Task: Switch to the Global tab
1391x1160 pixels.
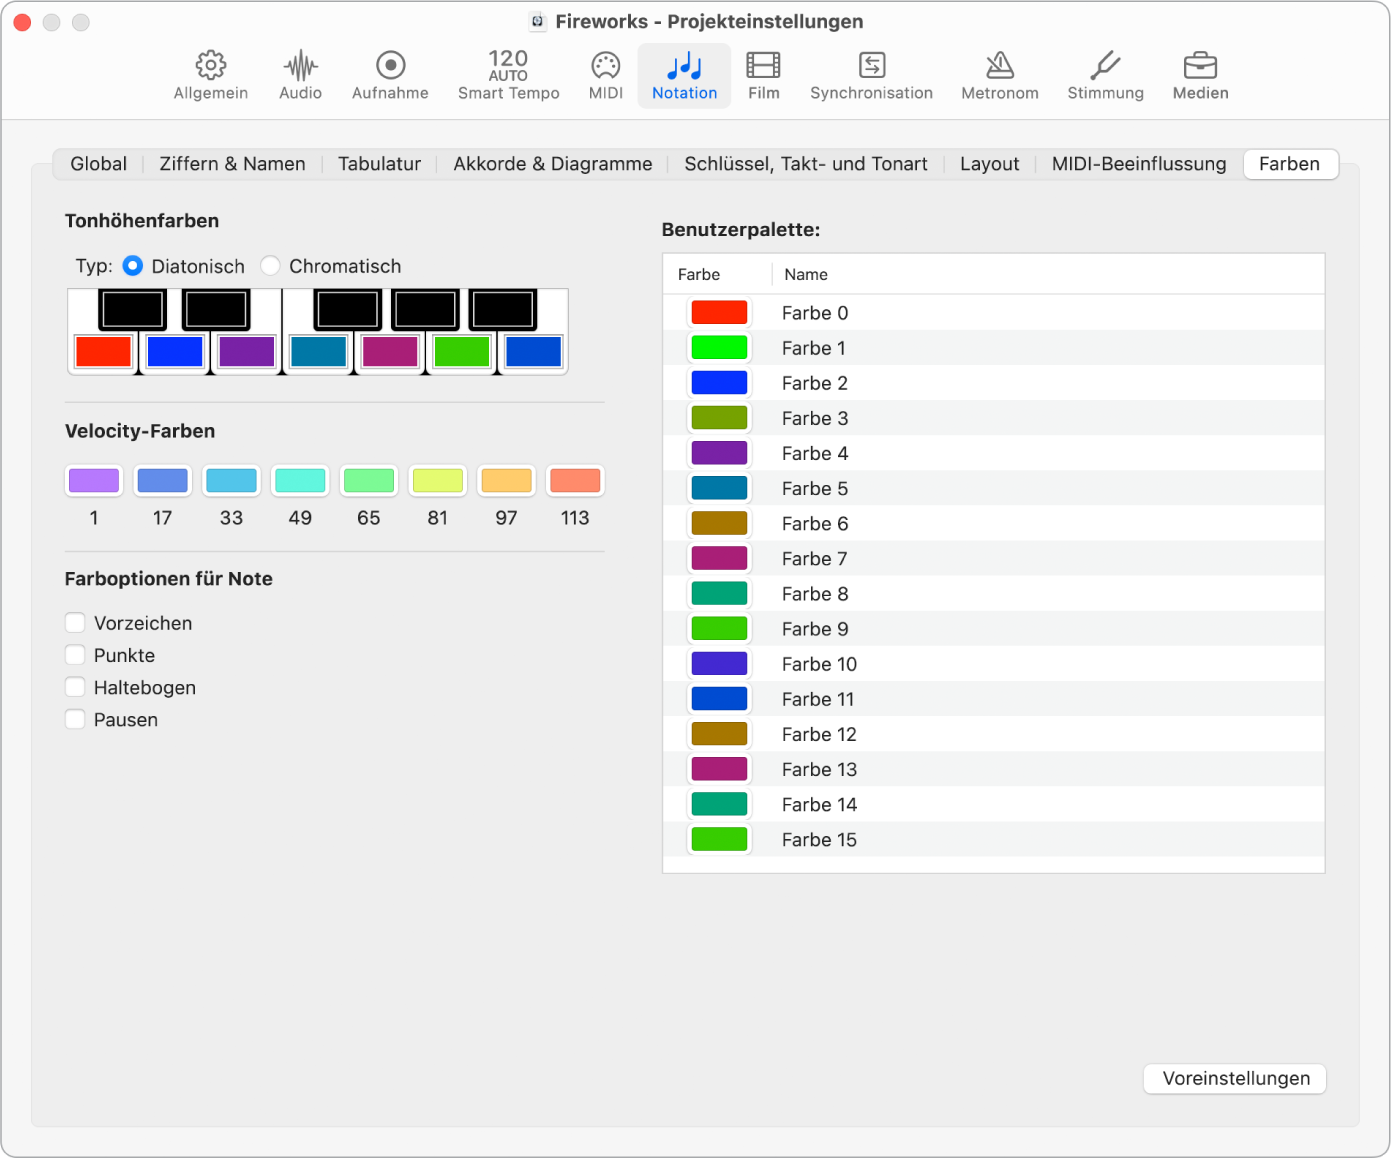Action: pyautogui.click(x=98, y=164)
